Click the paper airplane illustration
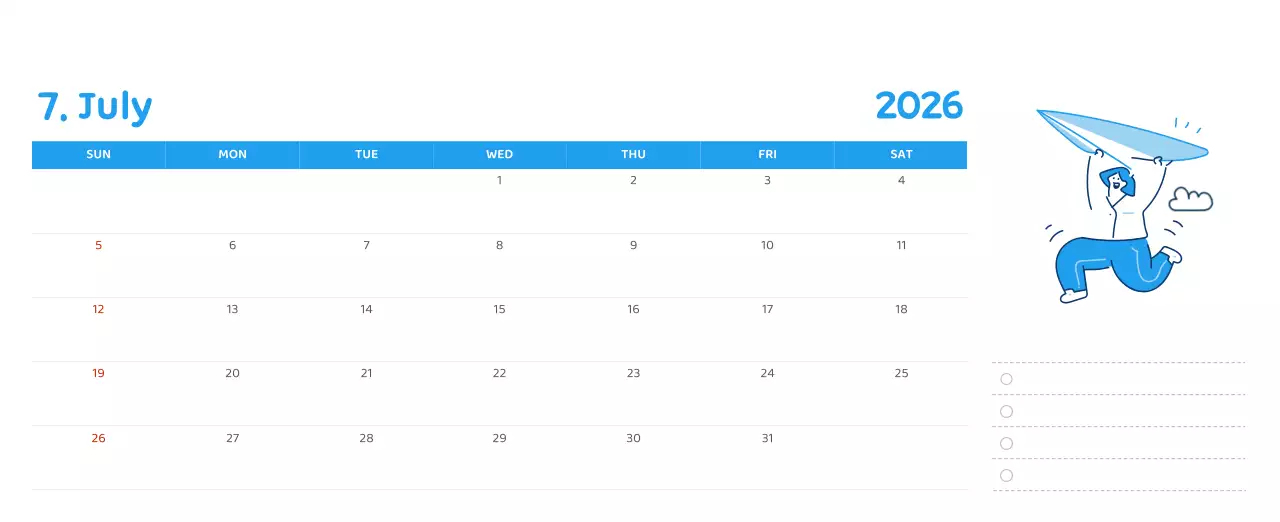The width and height of the screenshot is (1280, 522). pos(1120,136)
